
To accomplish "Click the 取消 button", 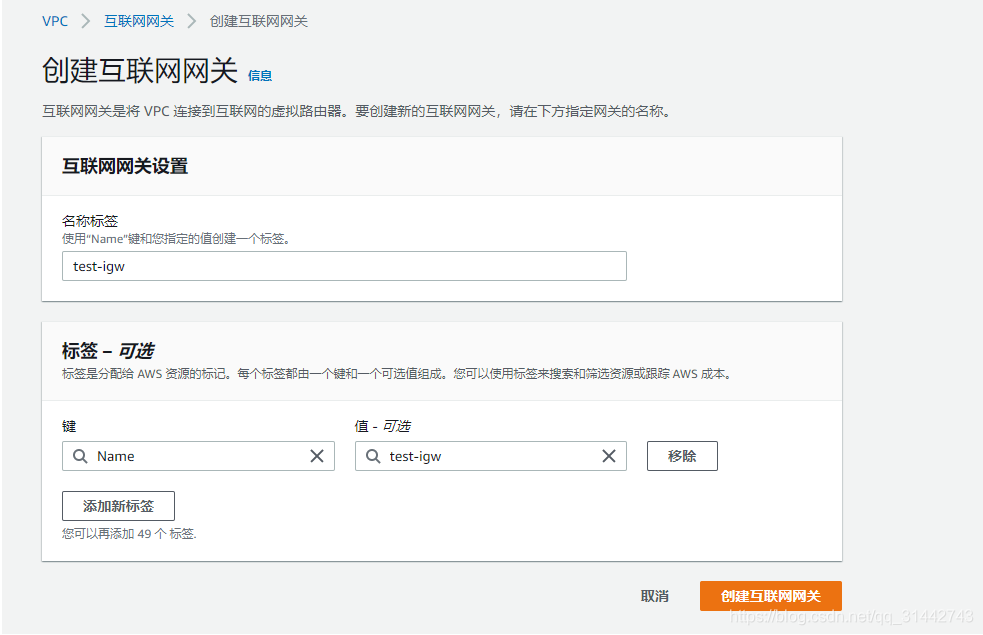I will (654, 596).
